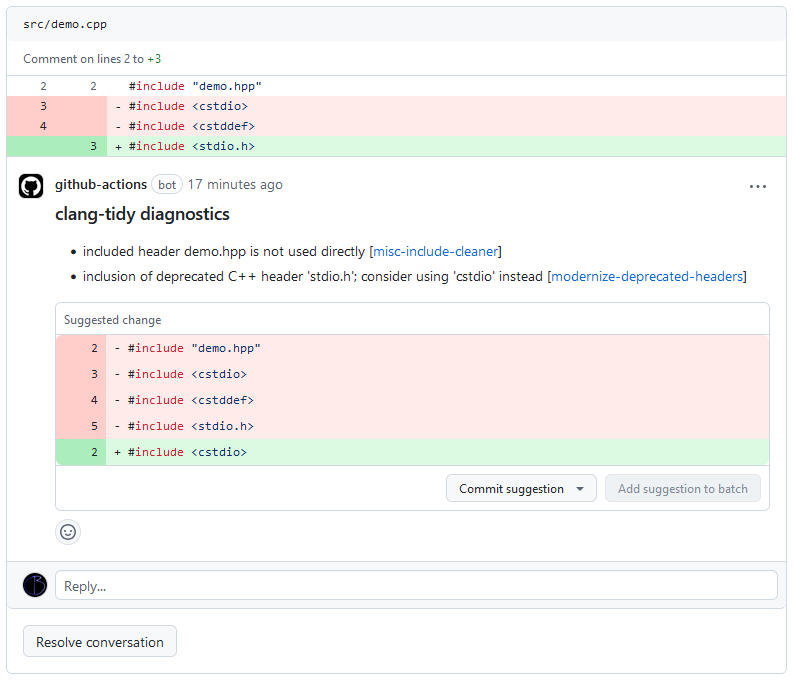Click suggested change line number 5

click(94, 426)
